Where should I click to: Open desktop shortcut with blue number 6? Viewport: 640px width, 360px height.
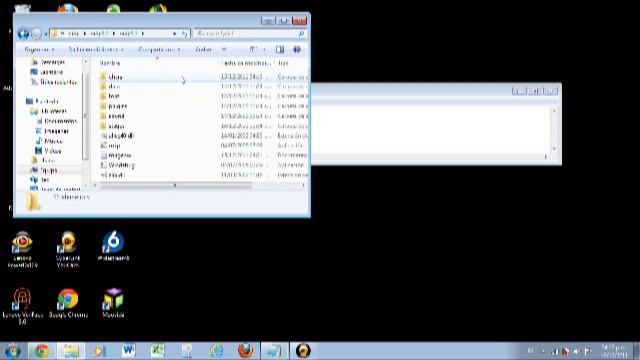click(x=113, y=246)
